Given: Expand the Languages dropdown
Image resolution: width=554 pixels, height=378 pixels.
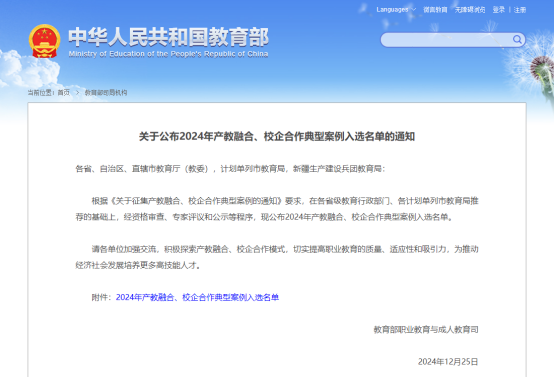Looking at the screenshot, I should point(396,10).
